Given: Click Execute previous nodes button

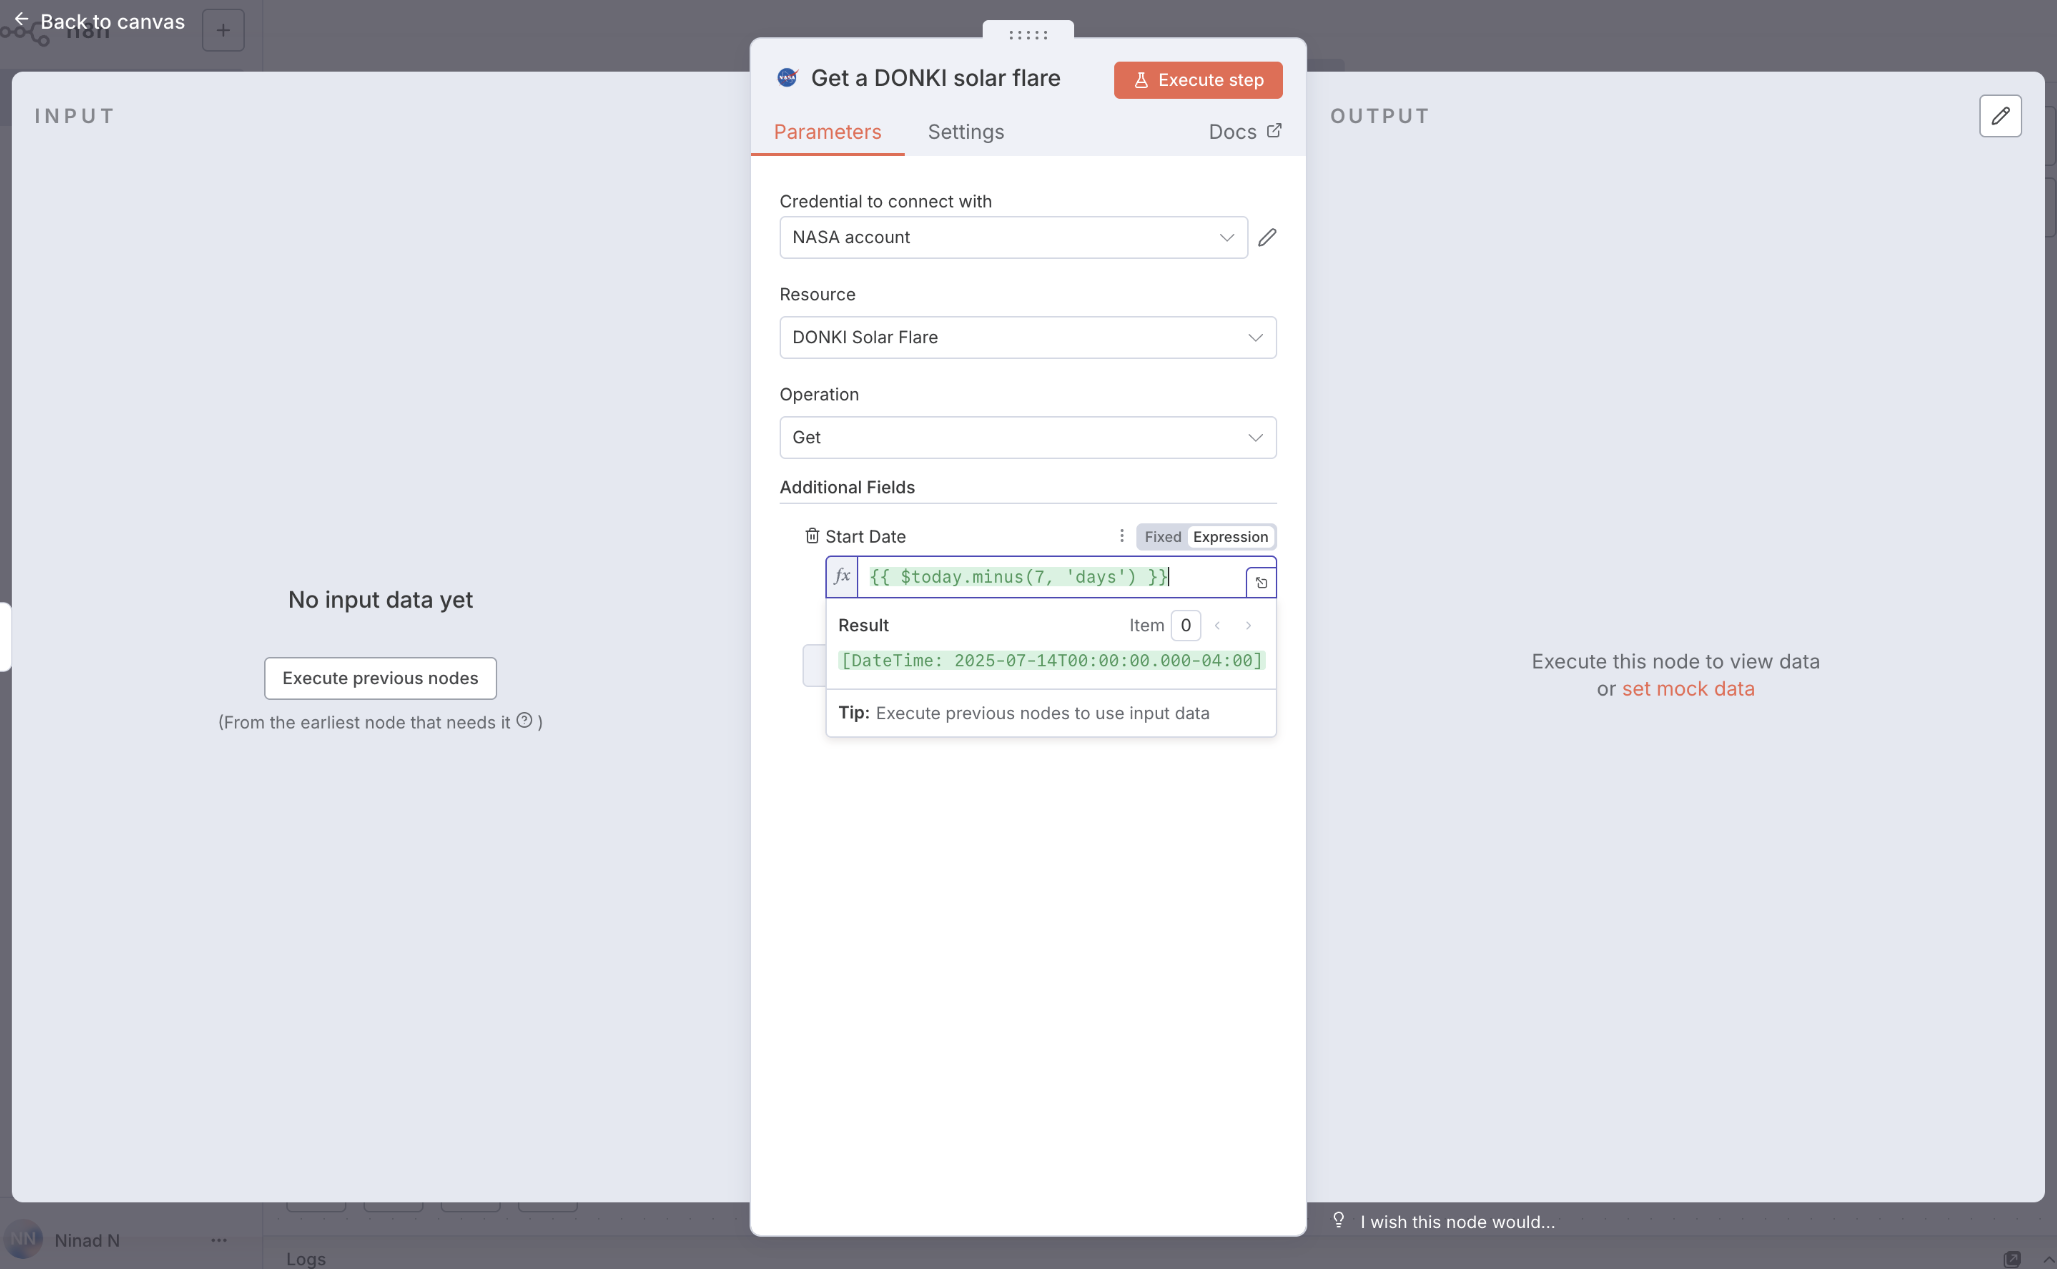Looking at the screenshot, I should (x=380, y=678).
